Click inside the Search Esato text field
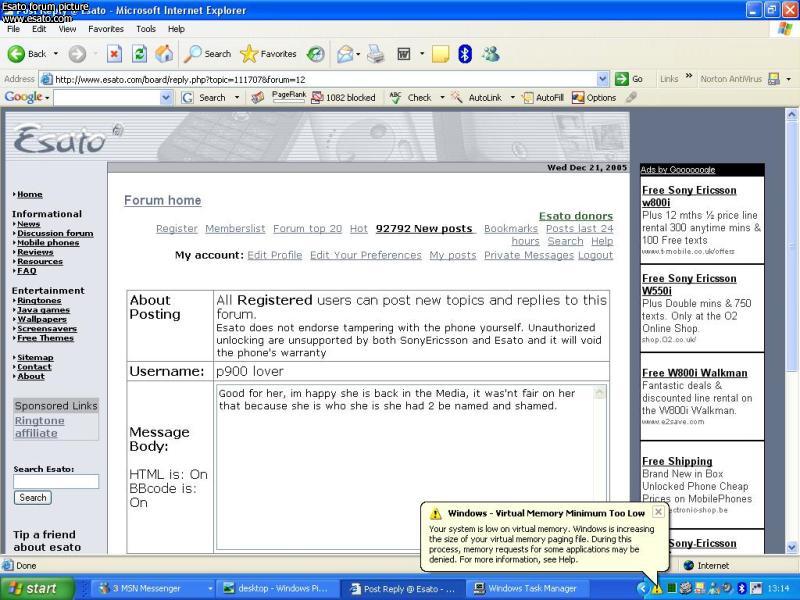Image resolution: width=800 pixels, height=600 pixels. click(56, 481)
